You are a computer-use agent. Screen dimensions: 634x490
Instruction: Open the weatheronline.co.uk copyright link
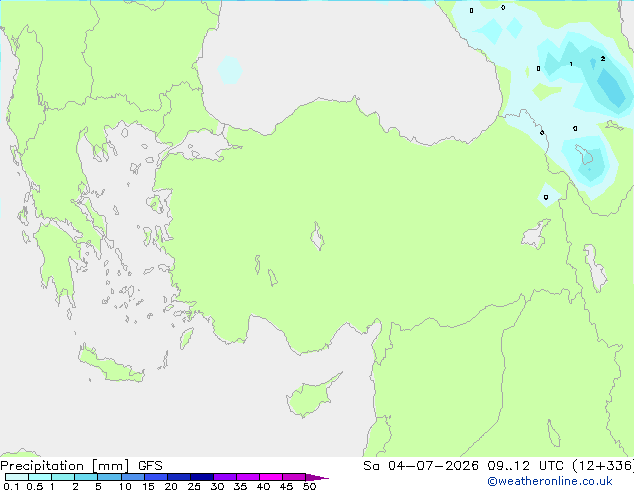[x=550, y=481]
